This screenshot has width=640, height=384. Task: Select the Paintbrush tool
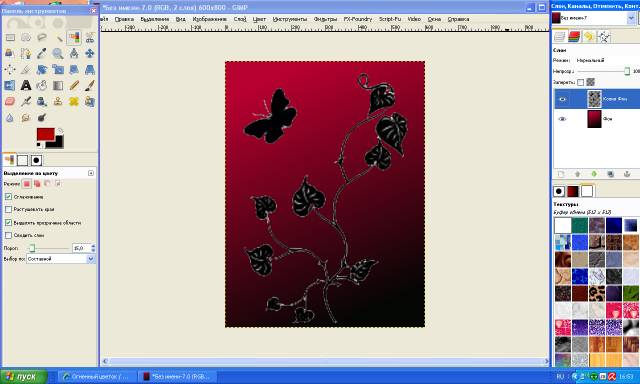pos(90,85)
